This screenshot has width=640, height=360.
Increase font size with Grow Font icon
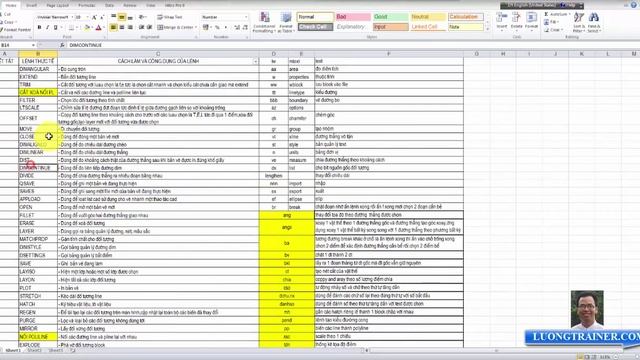coord(94,17)
